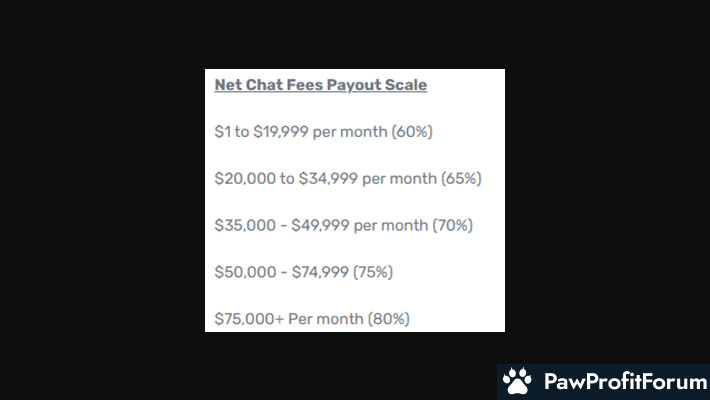Screen dimensions: 710x400
Task: Click the $35,000 amount
Action: [245, 226]
